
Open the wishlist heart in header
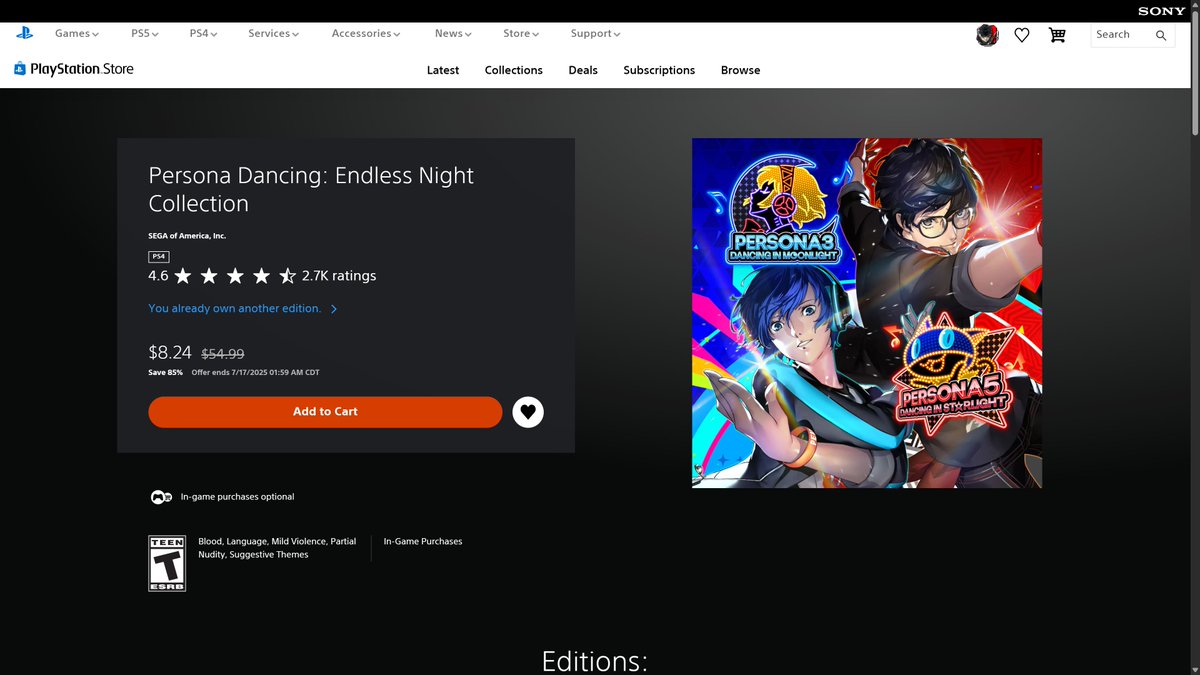[1022, 35]
